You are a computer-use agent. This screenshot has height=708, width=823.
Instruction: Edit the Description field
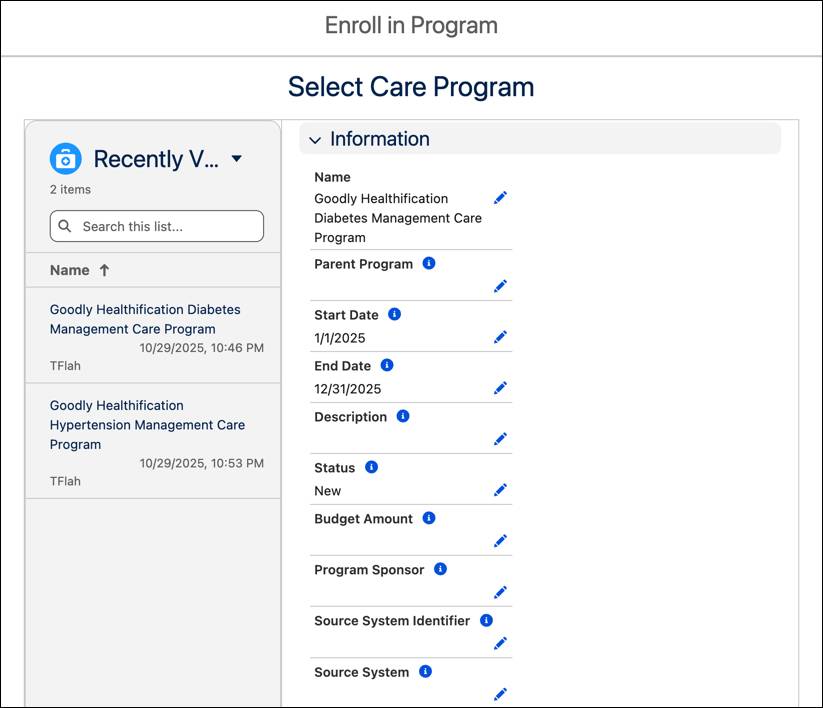[x=500, y=439]
